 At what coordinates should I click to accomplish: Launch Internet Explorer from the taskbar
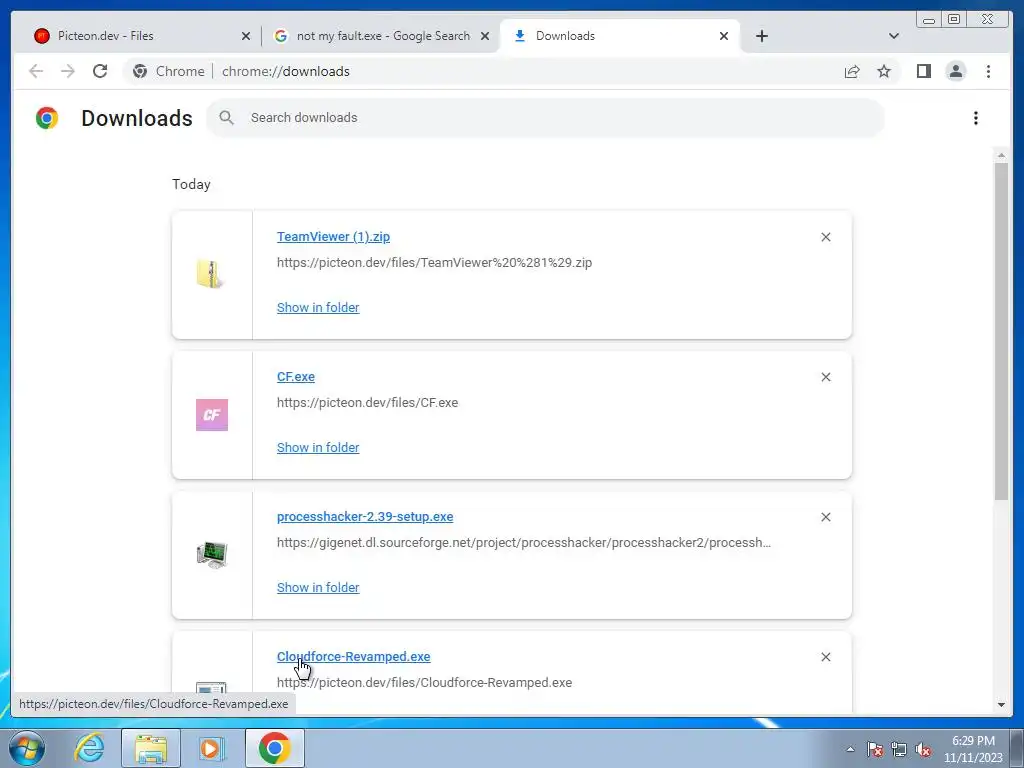click(x=89, y=748)
